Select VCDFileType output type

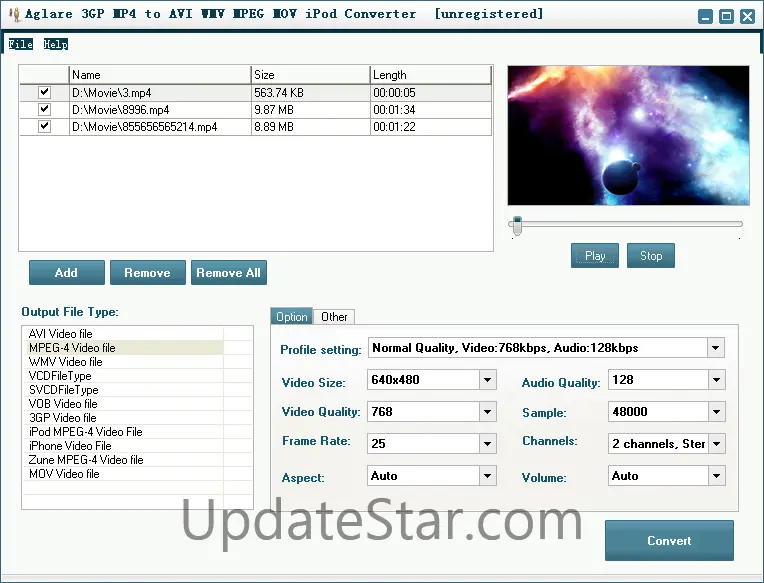pyautogui.click(x=123, y=376)
